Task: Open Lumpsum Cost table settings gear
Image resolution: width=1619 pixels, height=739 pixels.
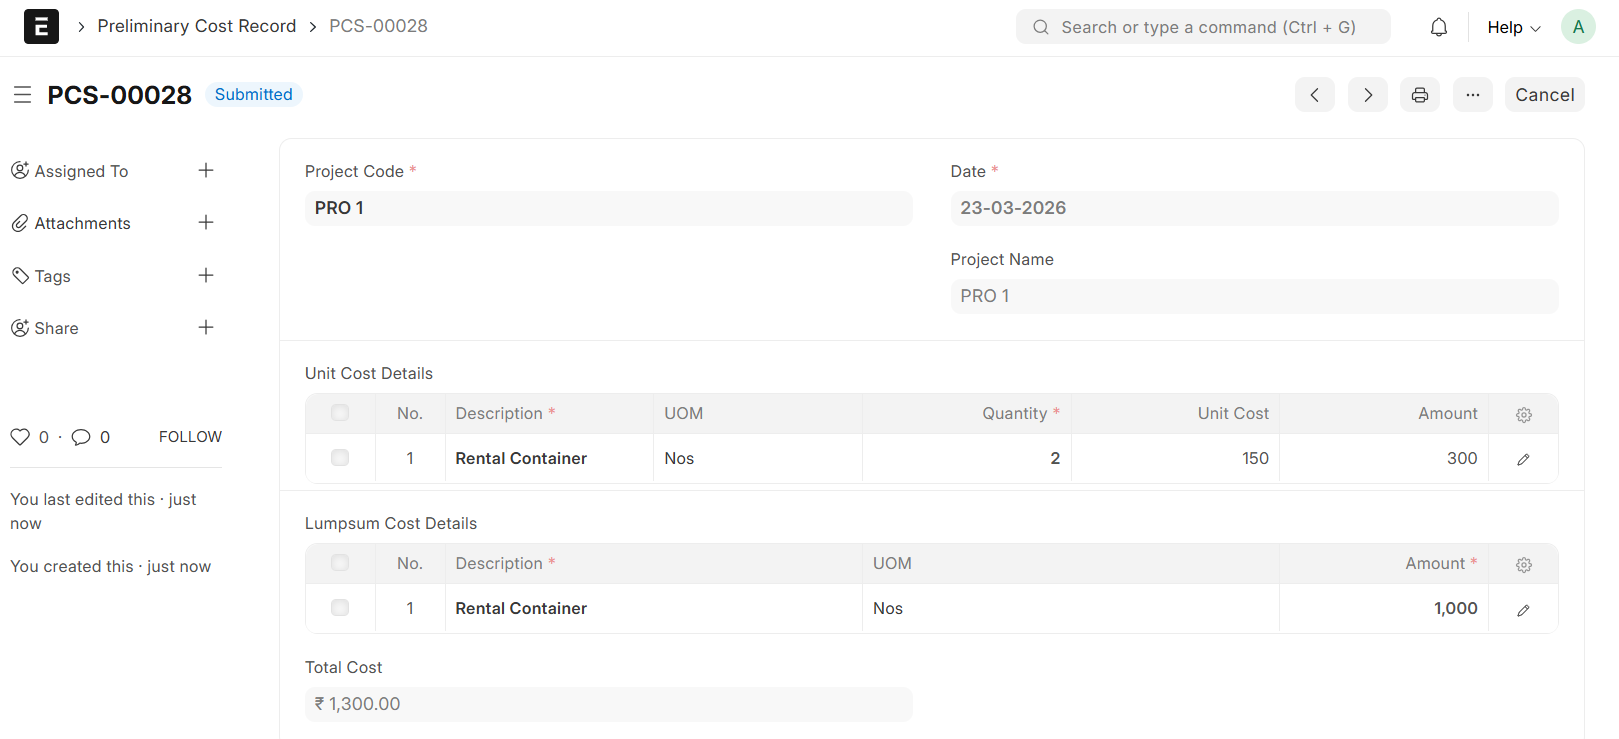Action: [x=1523, y=564]
